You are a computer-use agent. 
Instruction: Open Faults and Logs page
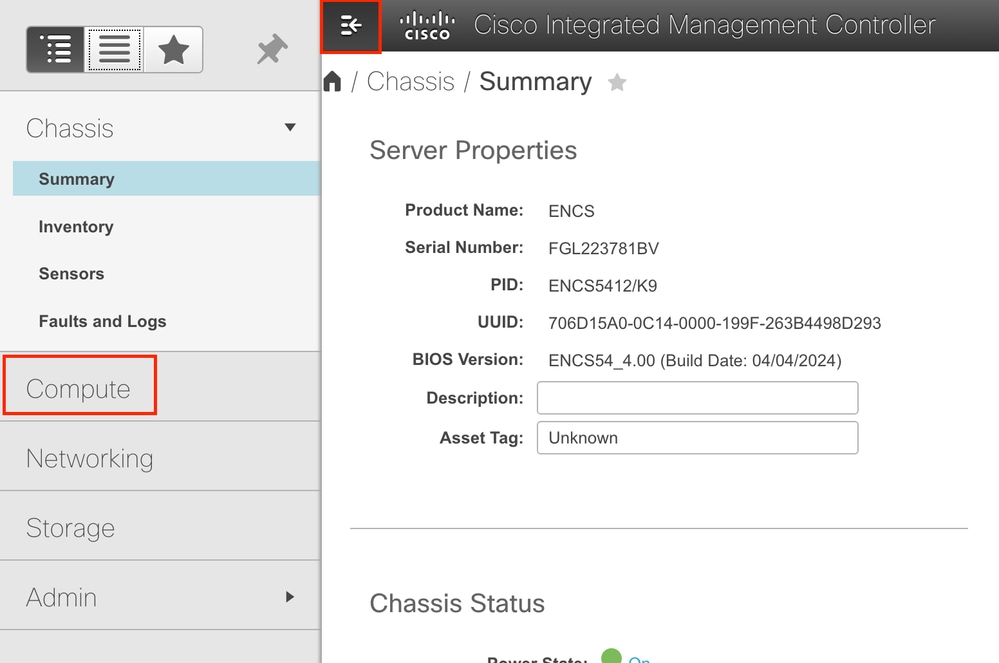103,321
